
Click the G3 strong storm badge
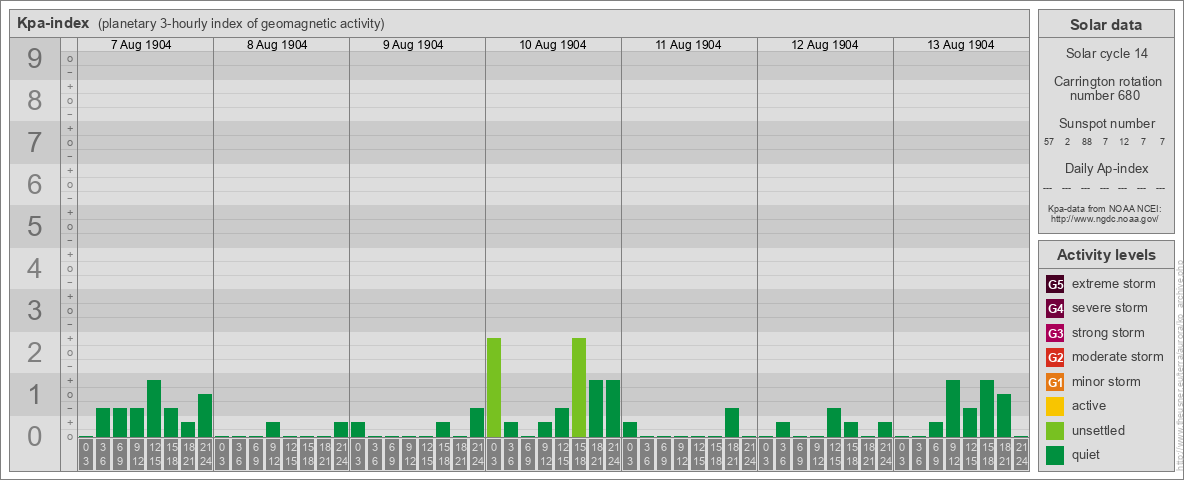pyautogui.click(x=1056, y=333)
